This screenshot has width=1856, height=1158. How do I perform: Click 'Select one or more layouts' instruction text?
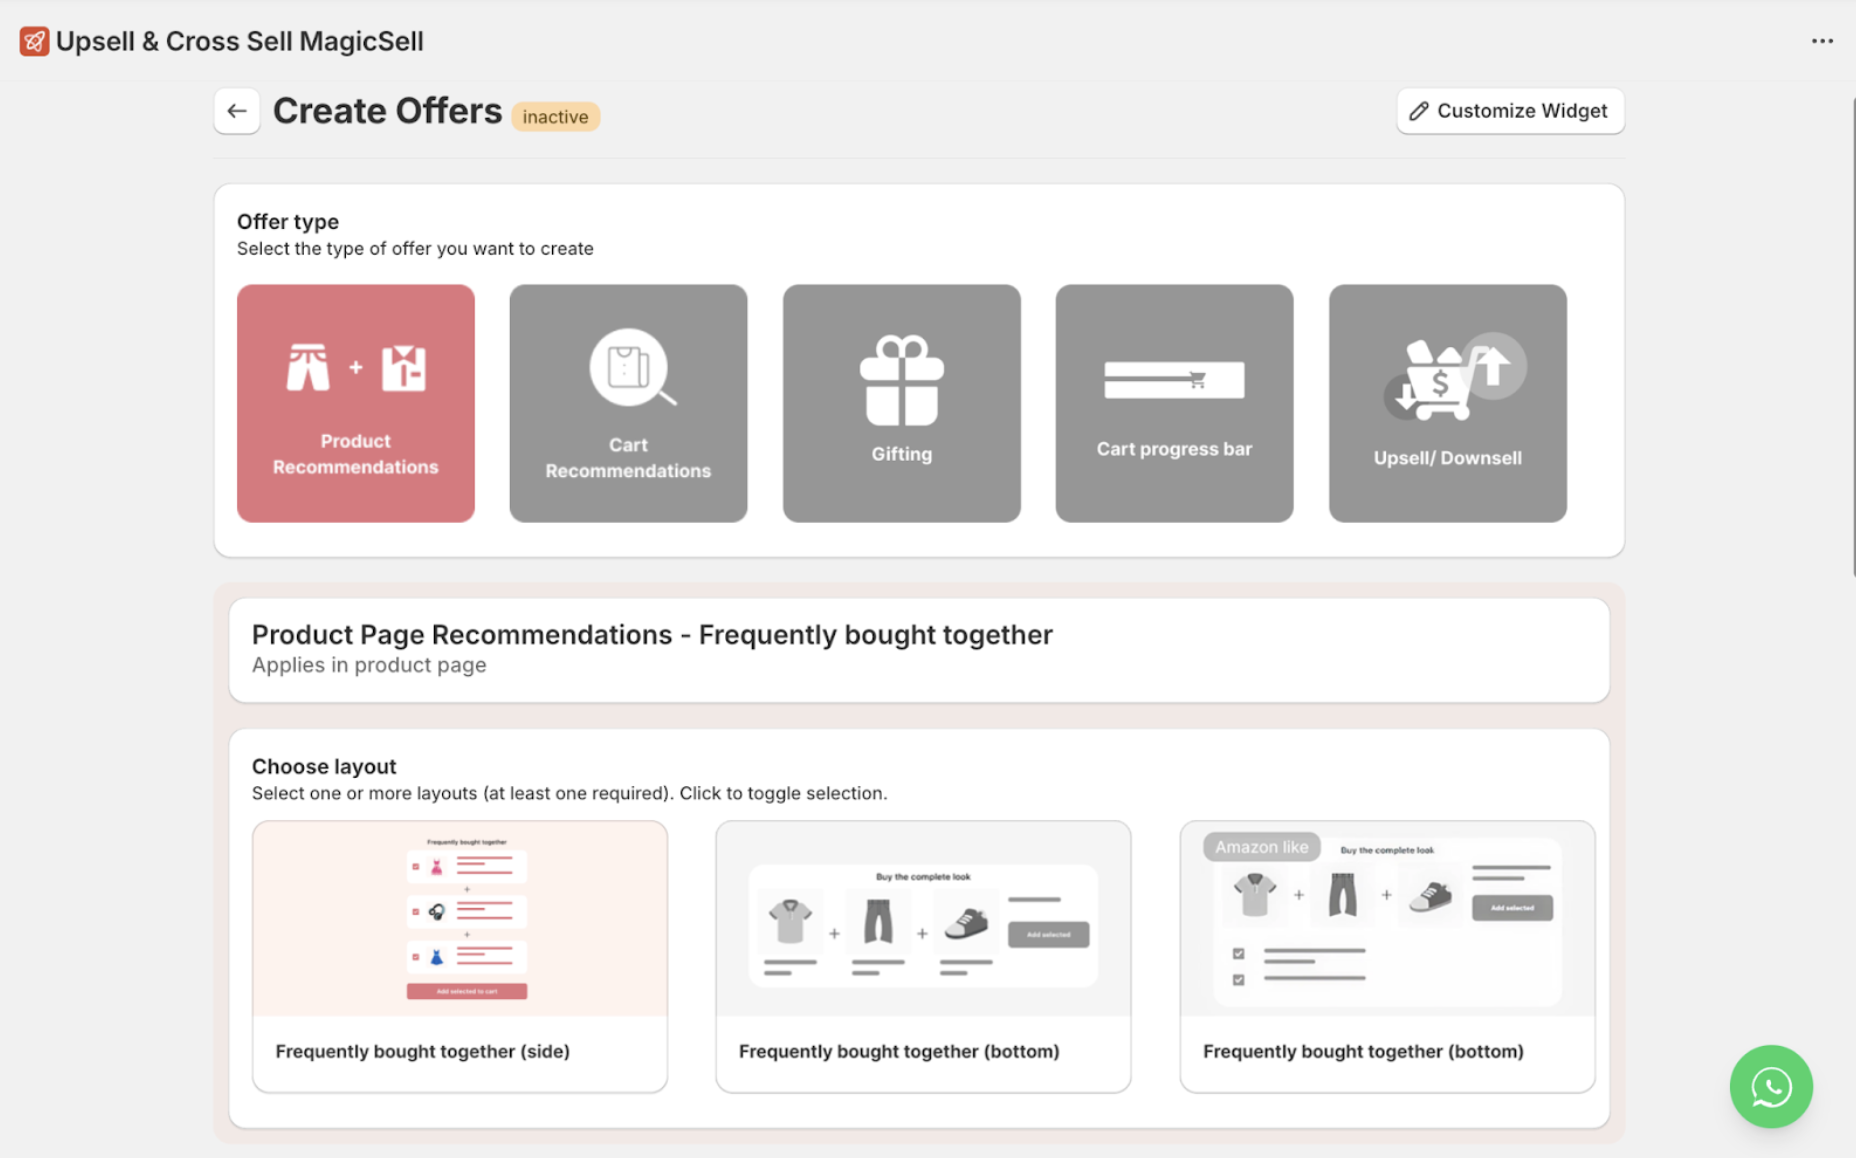click(x=569, y=793)
